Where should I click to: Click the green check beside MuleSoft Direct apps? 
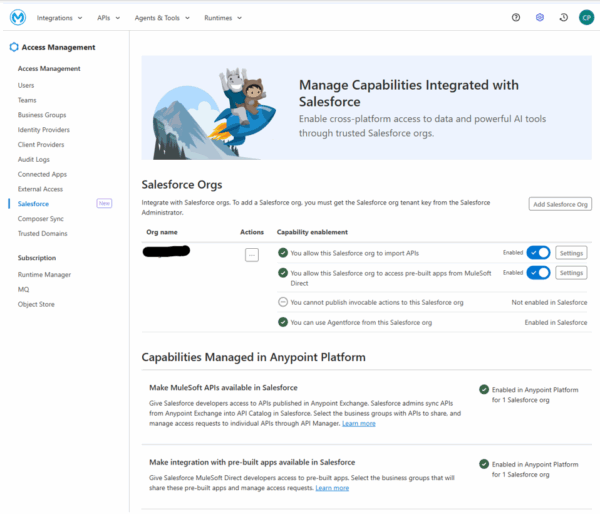point(283,273)
